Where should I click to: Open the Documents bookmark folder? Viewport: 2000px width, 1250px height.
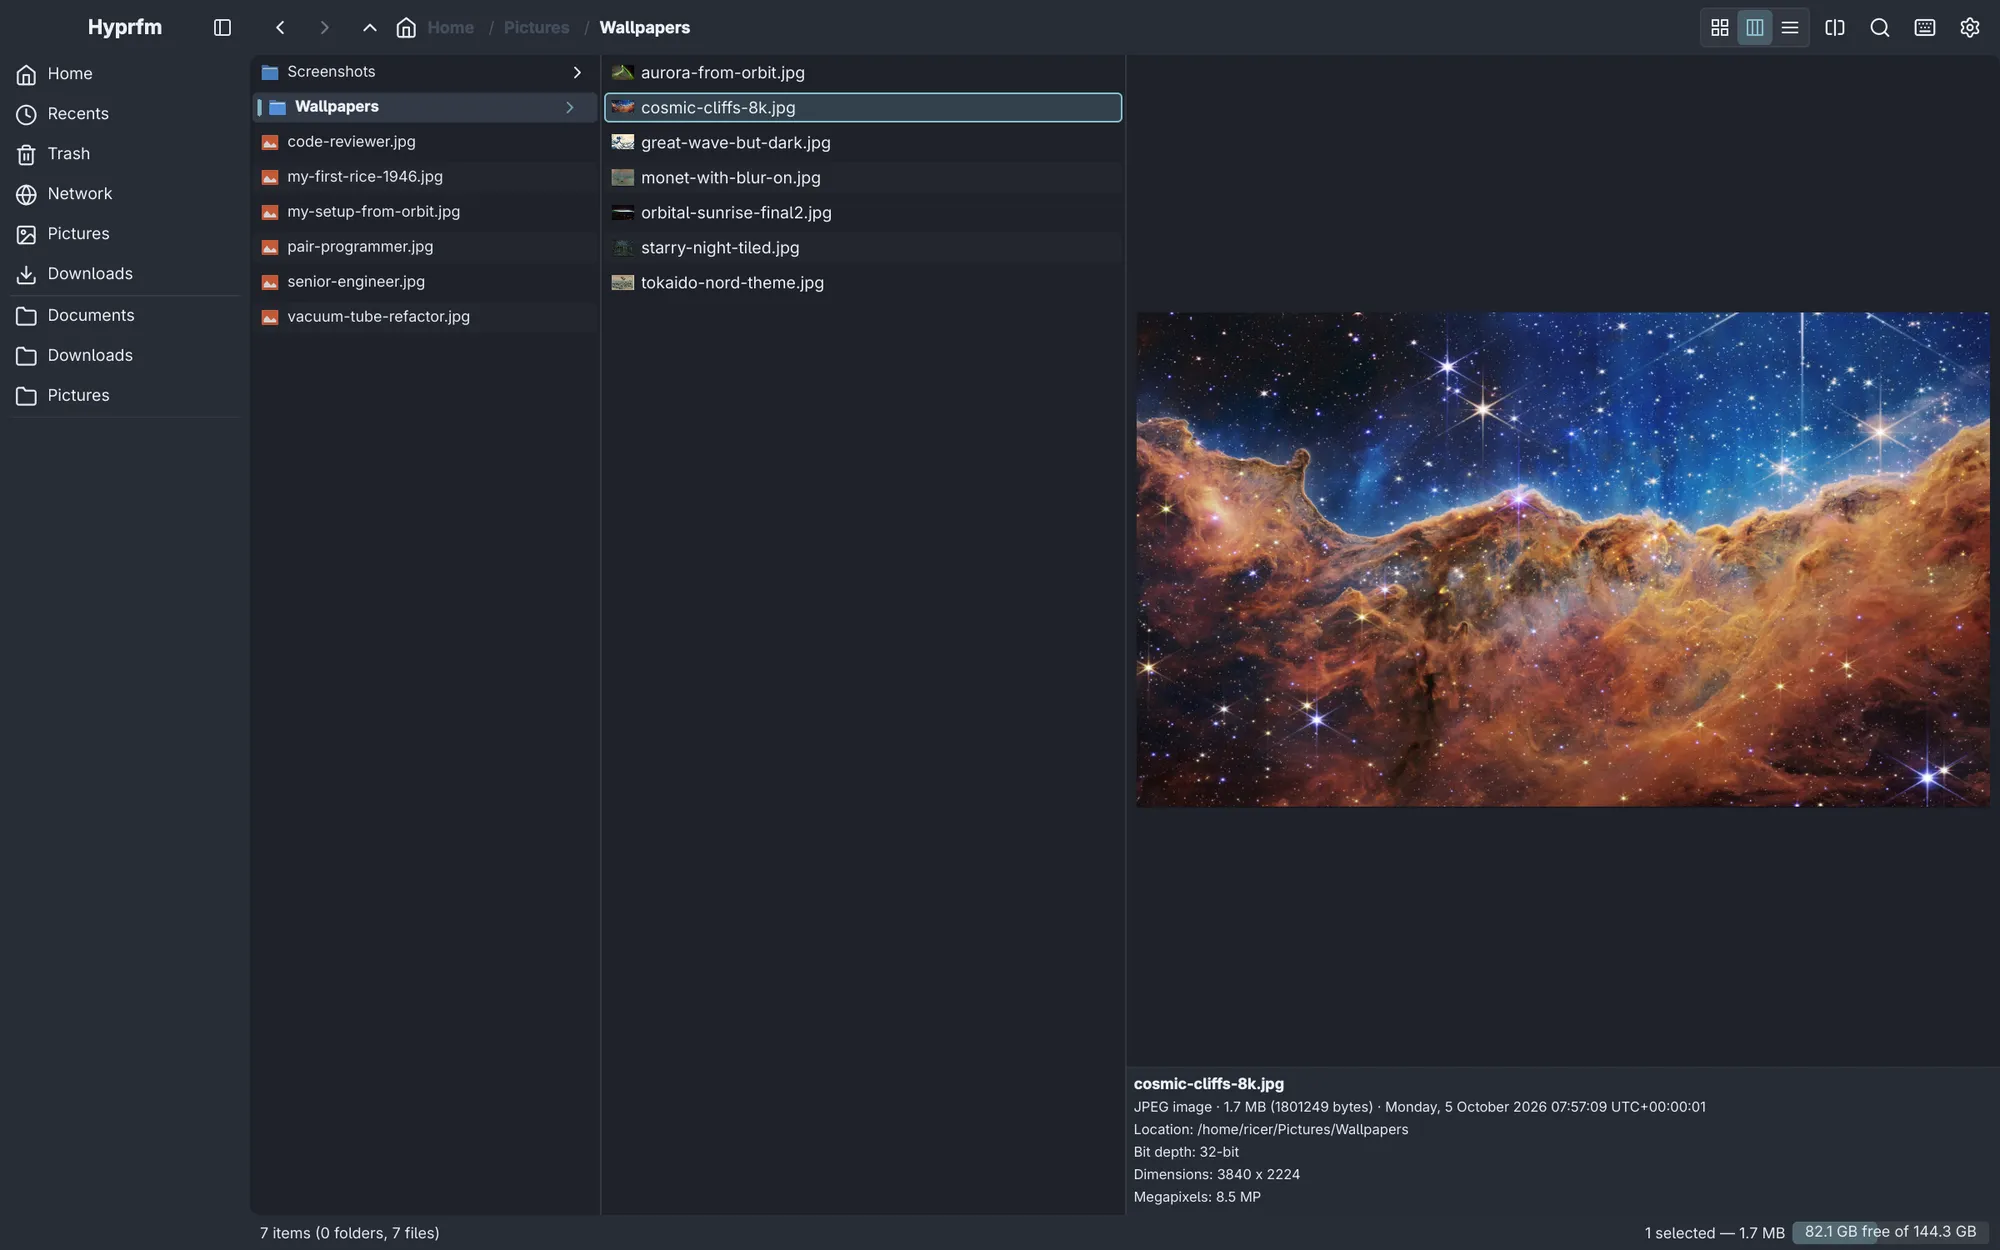[x=125, y=316]
